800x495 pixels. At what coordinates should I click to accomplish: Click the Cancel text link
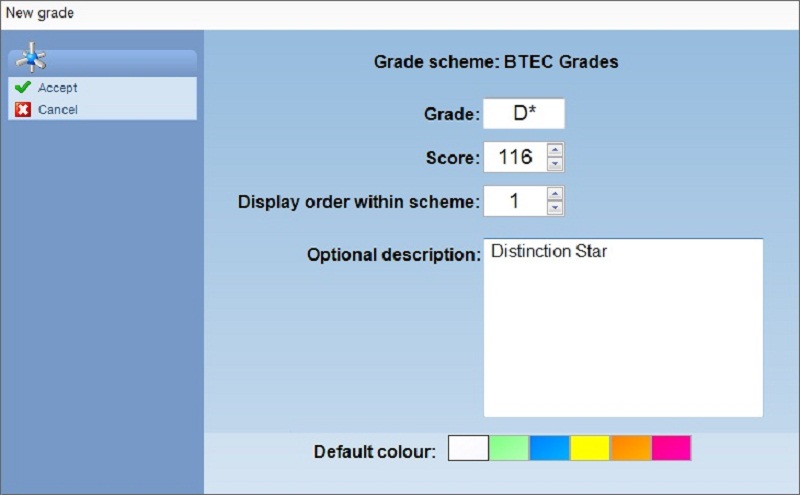click(x=58, y=110)
